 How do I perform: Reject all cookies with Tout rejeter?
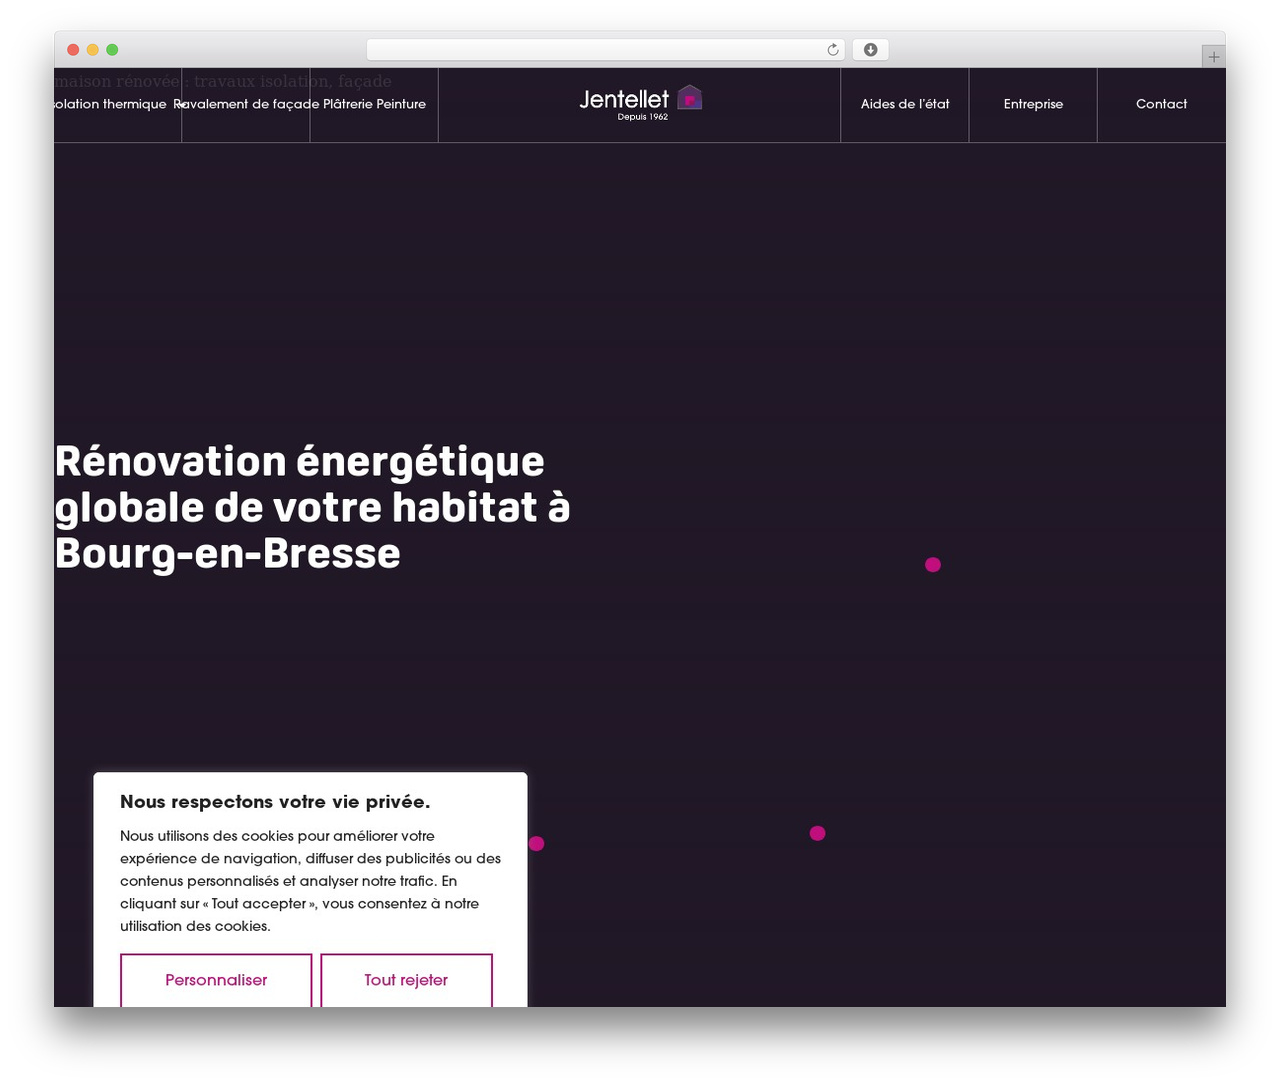406,980
